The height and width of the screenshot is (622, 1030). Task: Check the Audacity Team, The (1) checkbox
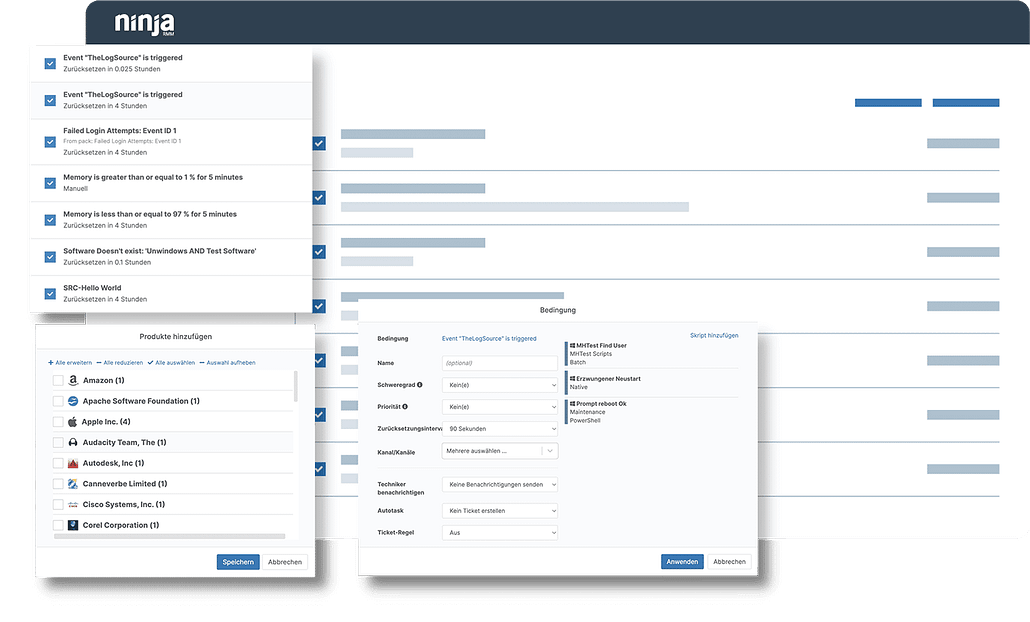pyautogui.click(x=58, y=443)
